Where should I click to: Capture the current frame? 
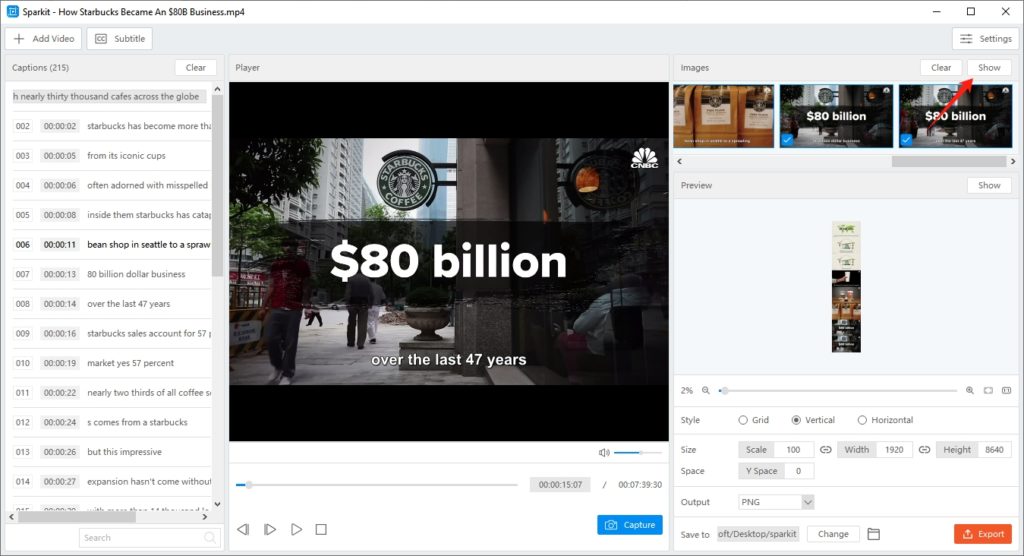coord(630,525)
